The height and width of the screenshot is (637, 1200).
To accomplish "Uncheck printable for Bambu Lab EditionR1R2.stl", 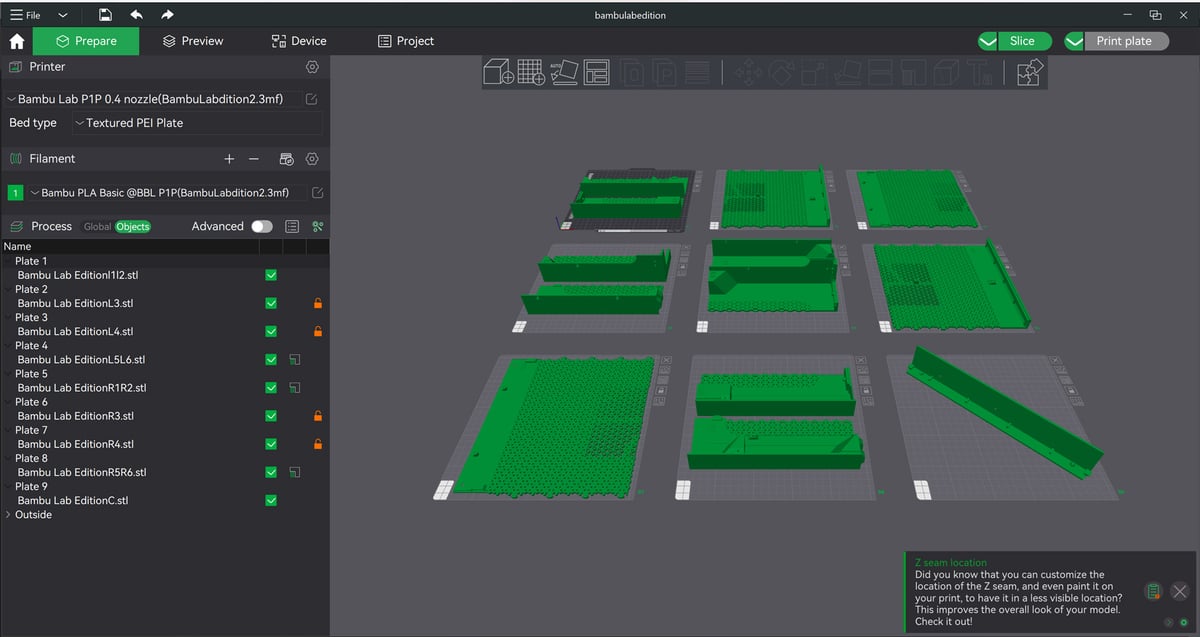I will [x=271, y=387].
